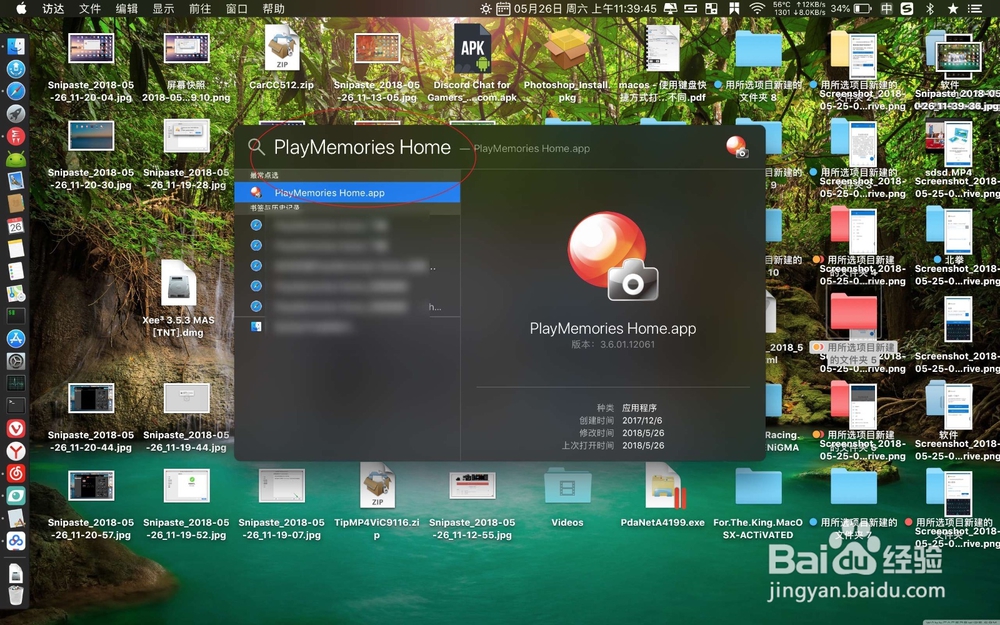
Task: Select Snipaste_2018-05-26_11-12-55.jpg thumbnail
Action: pyautogui.click(x=472, y=485)
